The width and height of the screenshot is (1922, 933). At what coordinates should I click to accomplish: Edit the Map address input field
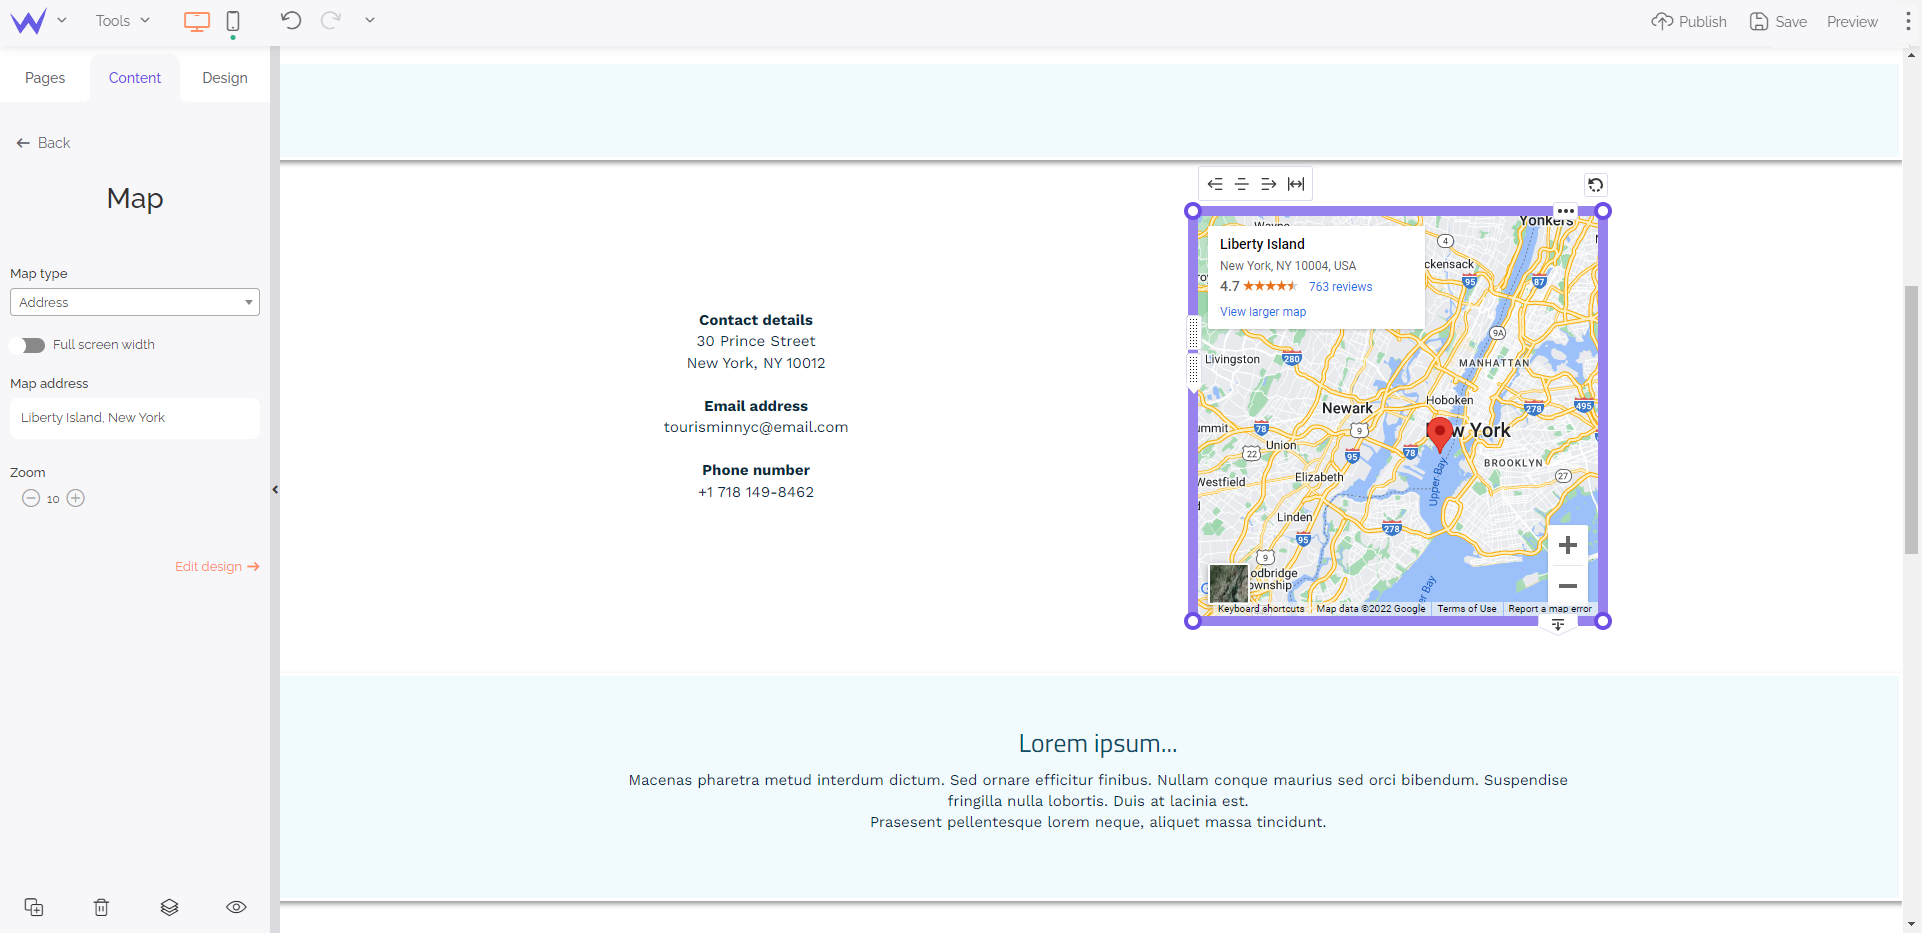tap(135, 418)
